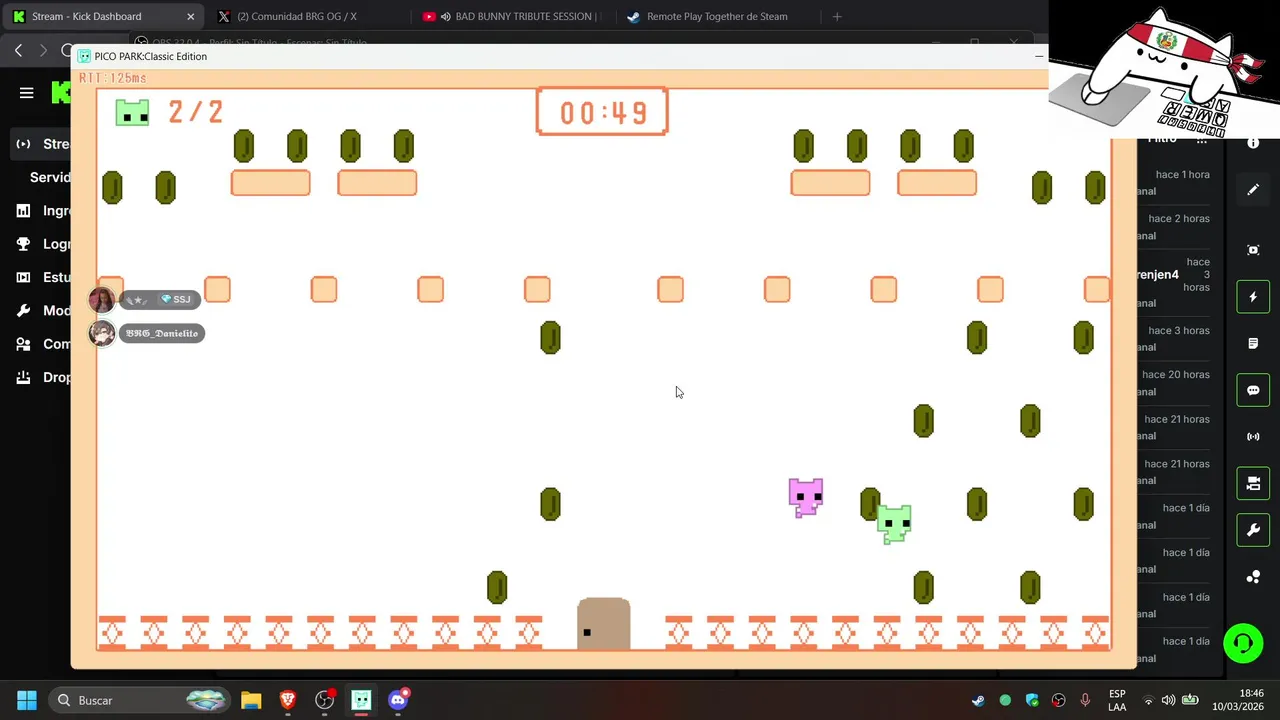Image resolution: width=1280 pixels, height=720 pixels.
Task: Click the microphone icon in system tray
Action: (1085, 700)
